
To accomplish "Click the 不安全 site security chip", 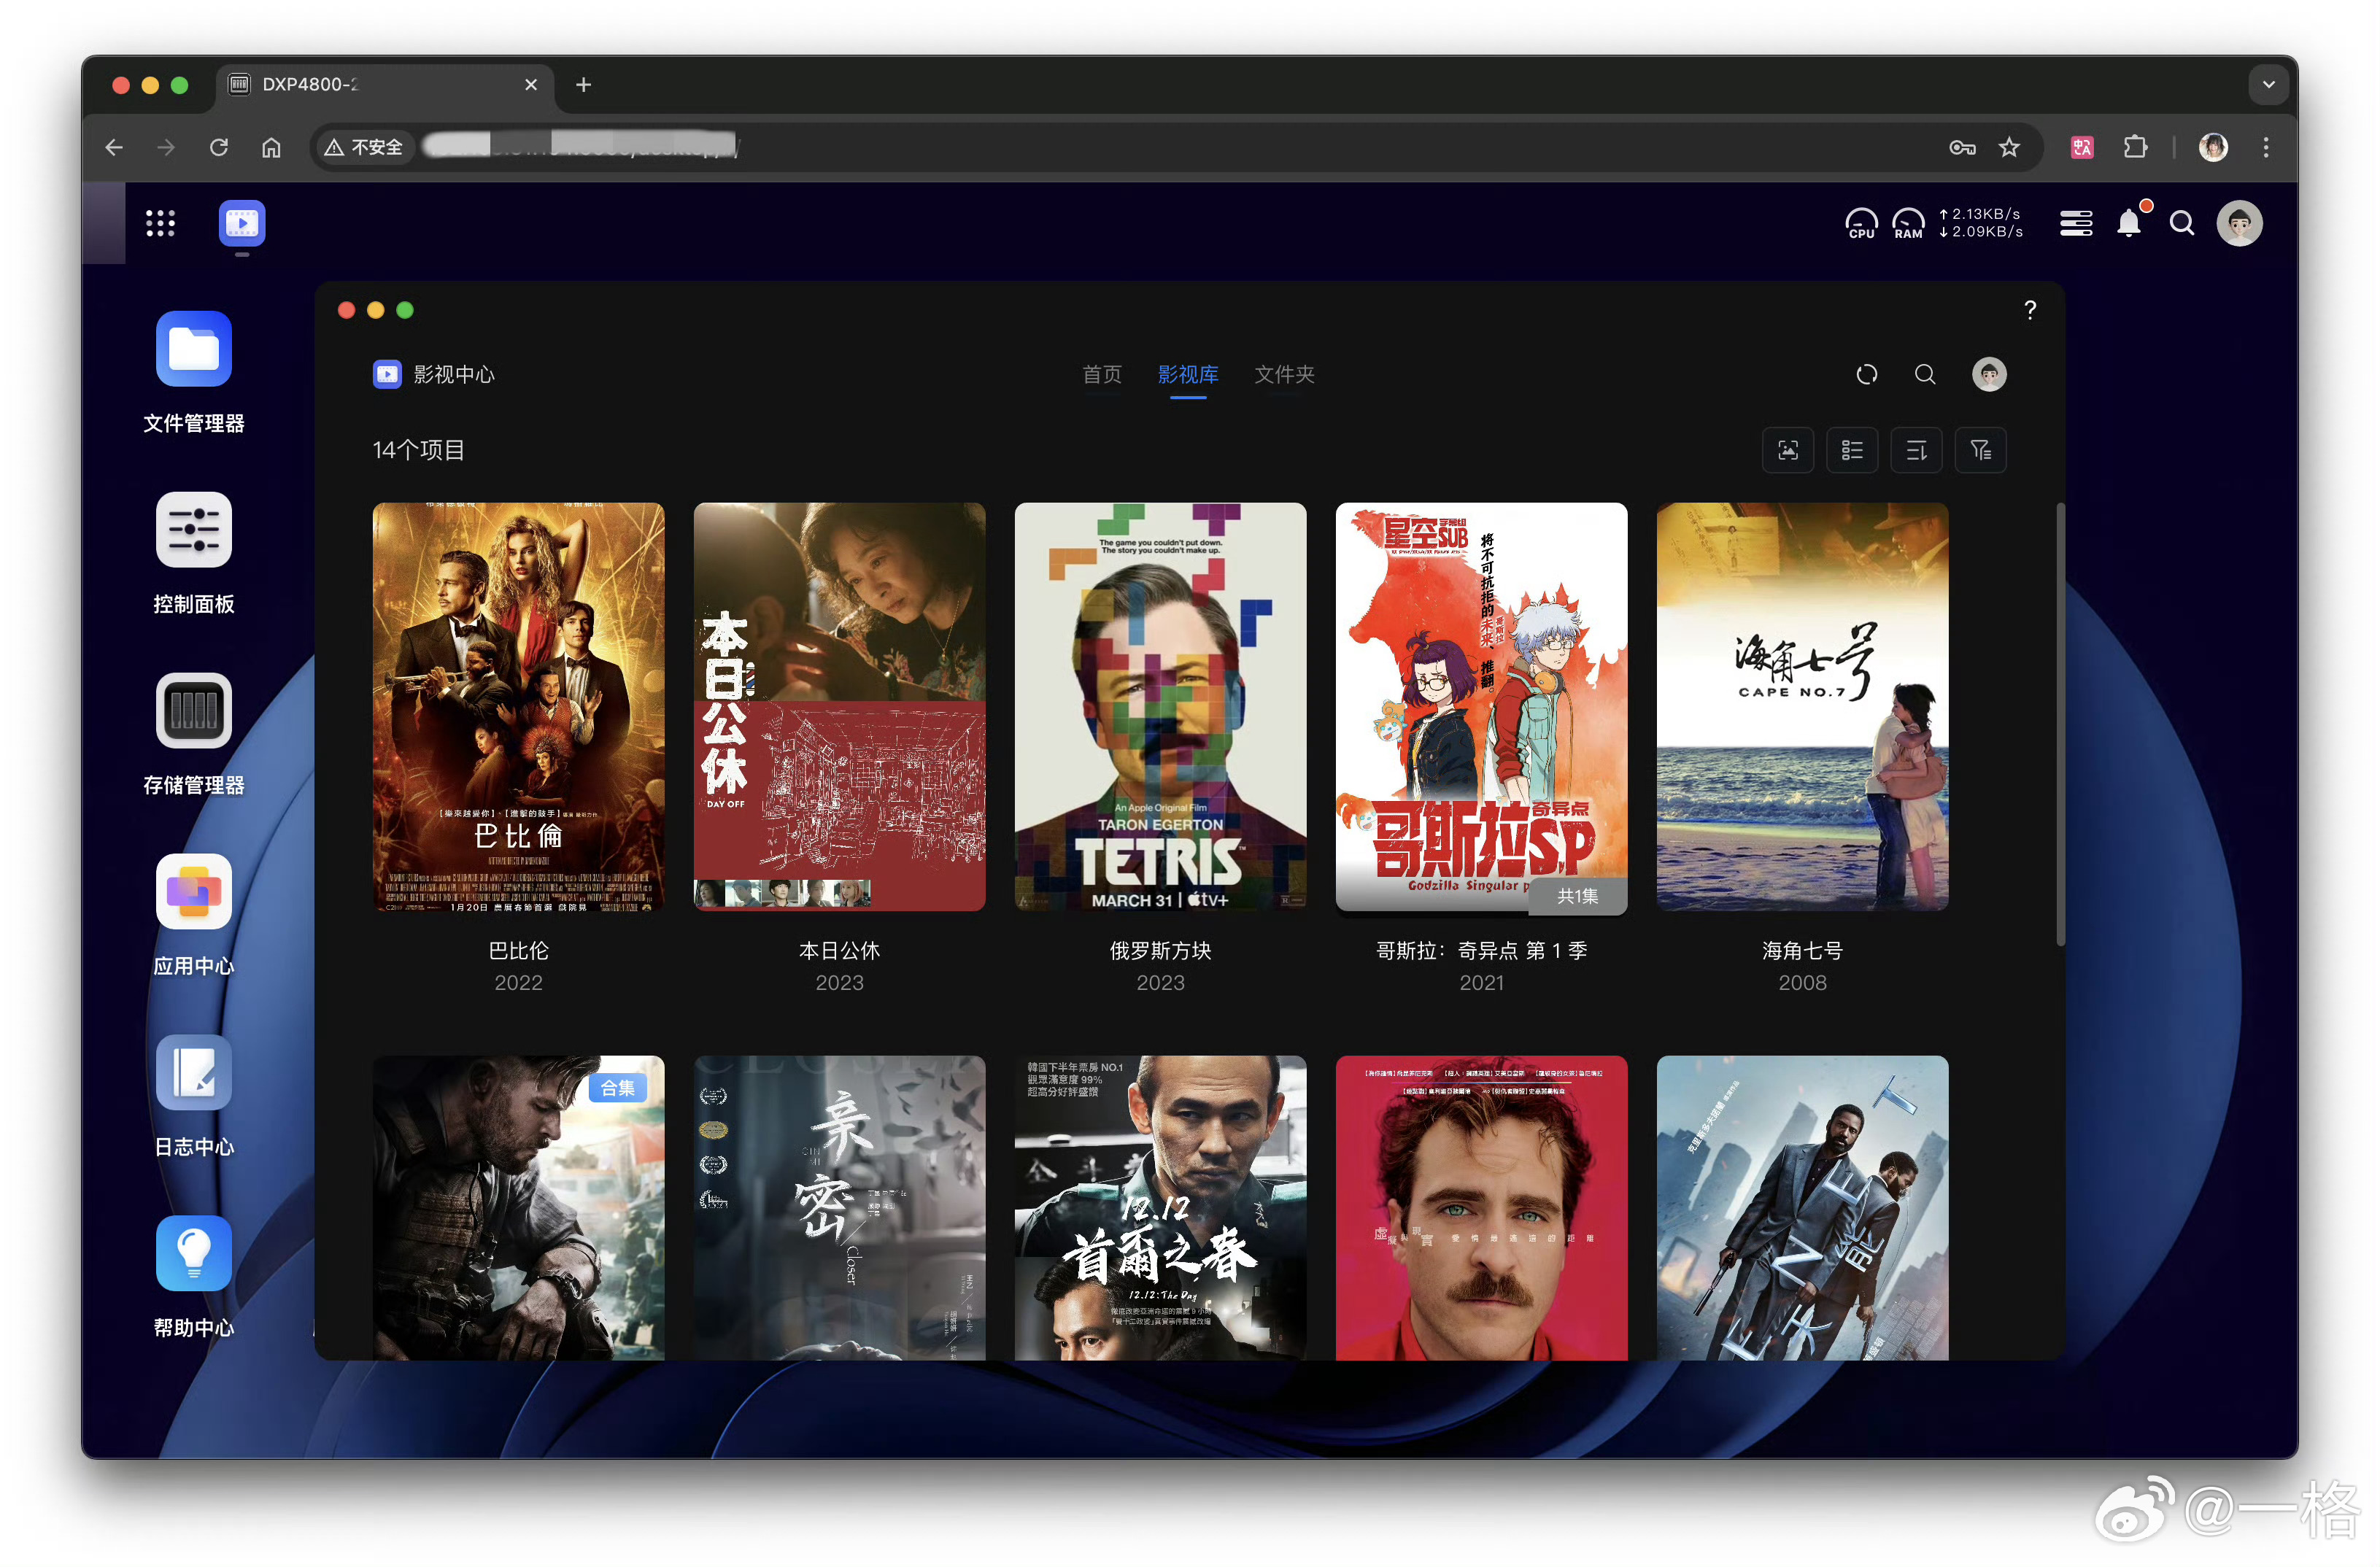I will pos(364,147).
